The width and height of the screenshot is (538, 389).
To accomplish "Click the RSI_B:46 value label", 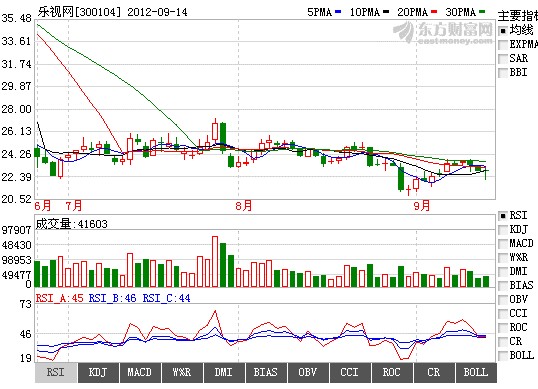I will (x=113, y=298).
